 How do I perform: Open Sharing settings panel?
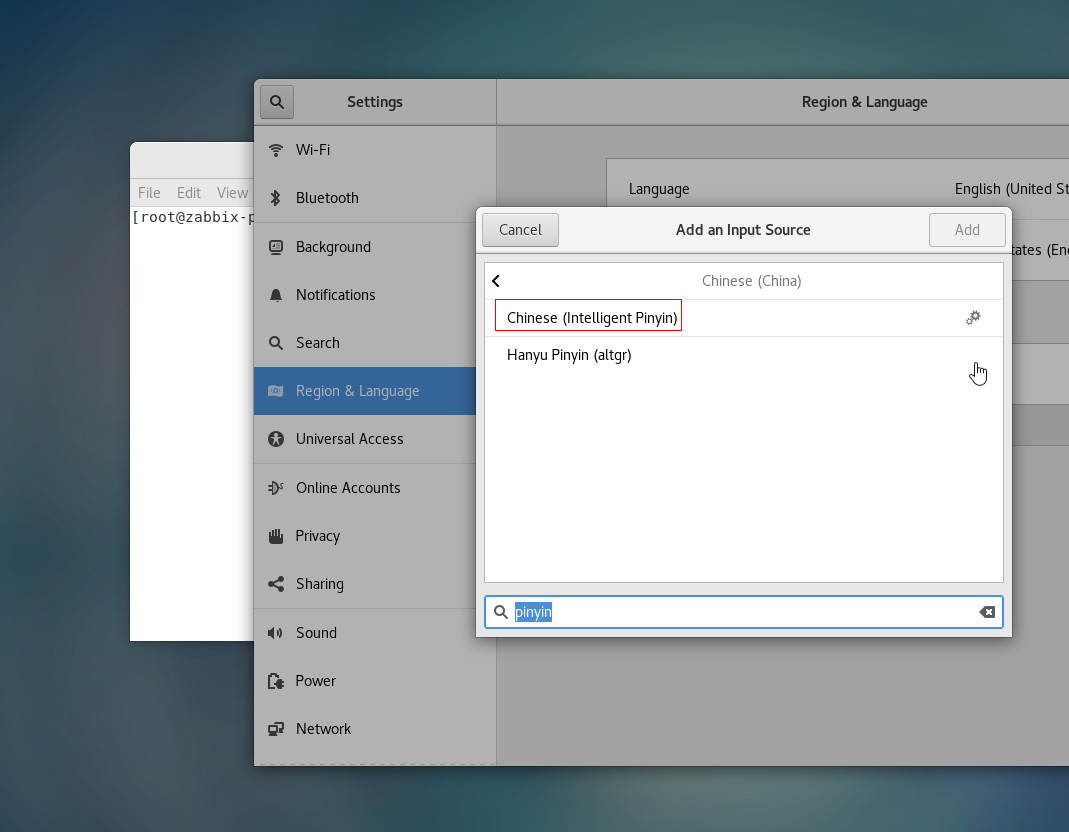365,584
